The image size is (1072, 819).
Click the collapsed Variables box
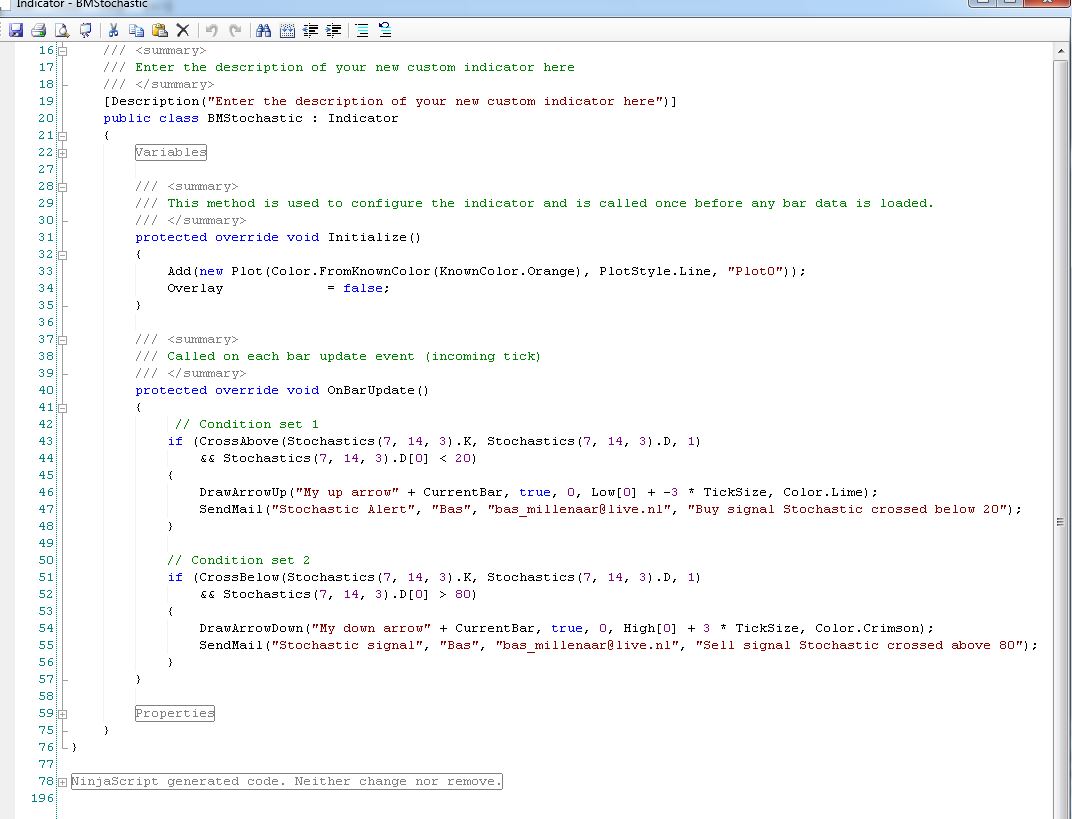coord(171,152)
